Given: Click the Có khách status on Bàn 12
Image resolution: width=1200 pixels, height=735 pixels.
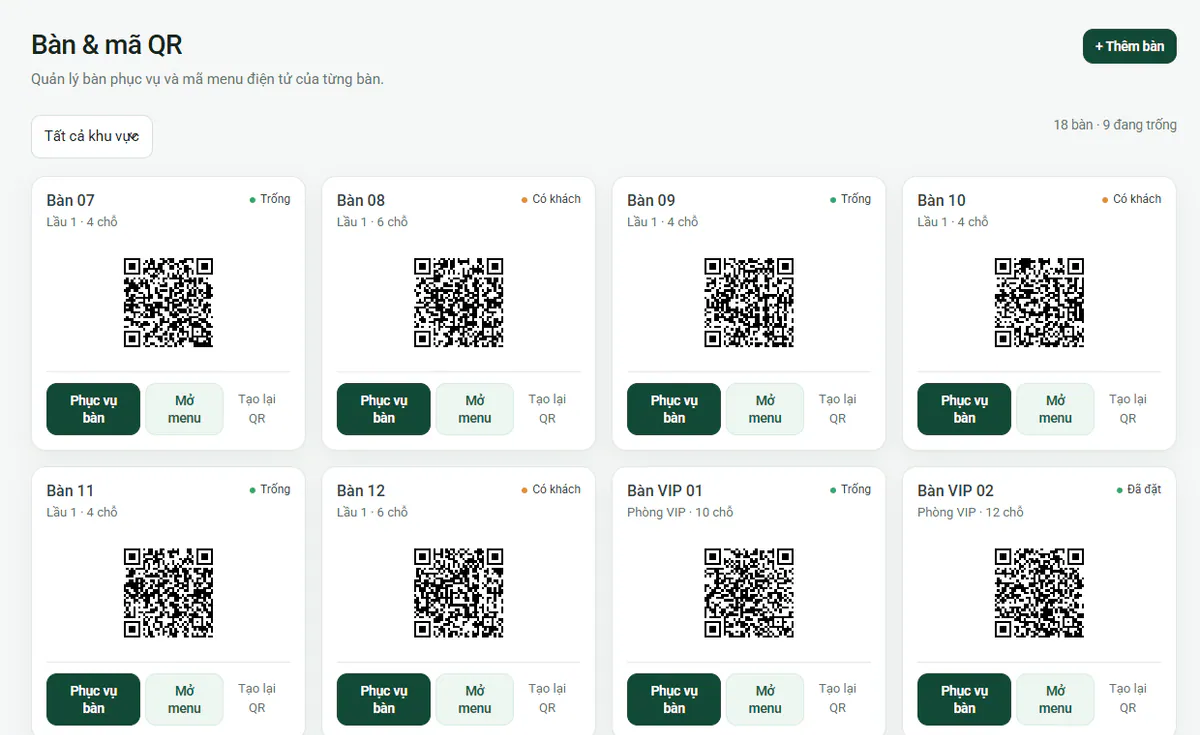Looking at the screenshot, I should tap(551, 489).
